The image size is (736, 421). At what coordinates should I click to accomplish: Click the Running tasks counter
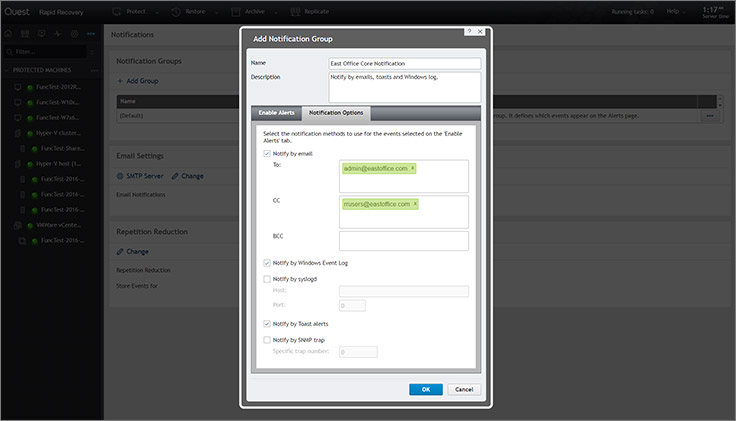click(x=632, y=12)
